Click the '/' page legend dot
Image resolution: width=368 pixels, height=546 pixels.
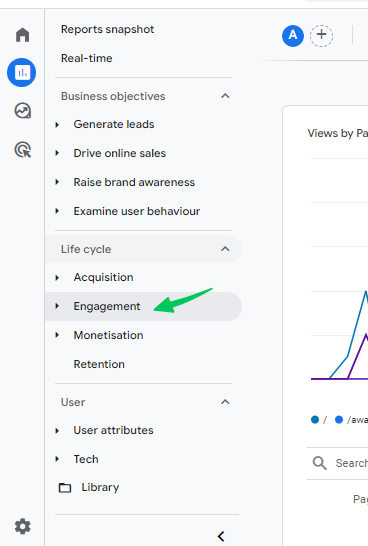(x=315, y=420)
